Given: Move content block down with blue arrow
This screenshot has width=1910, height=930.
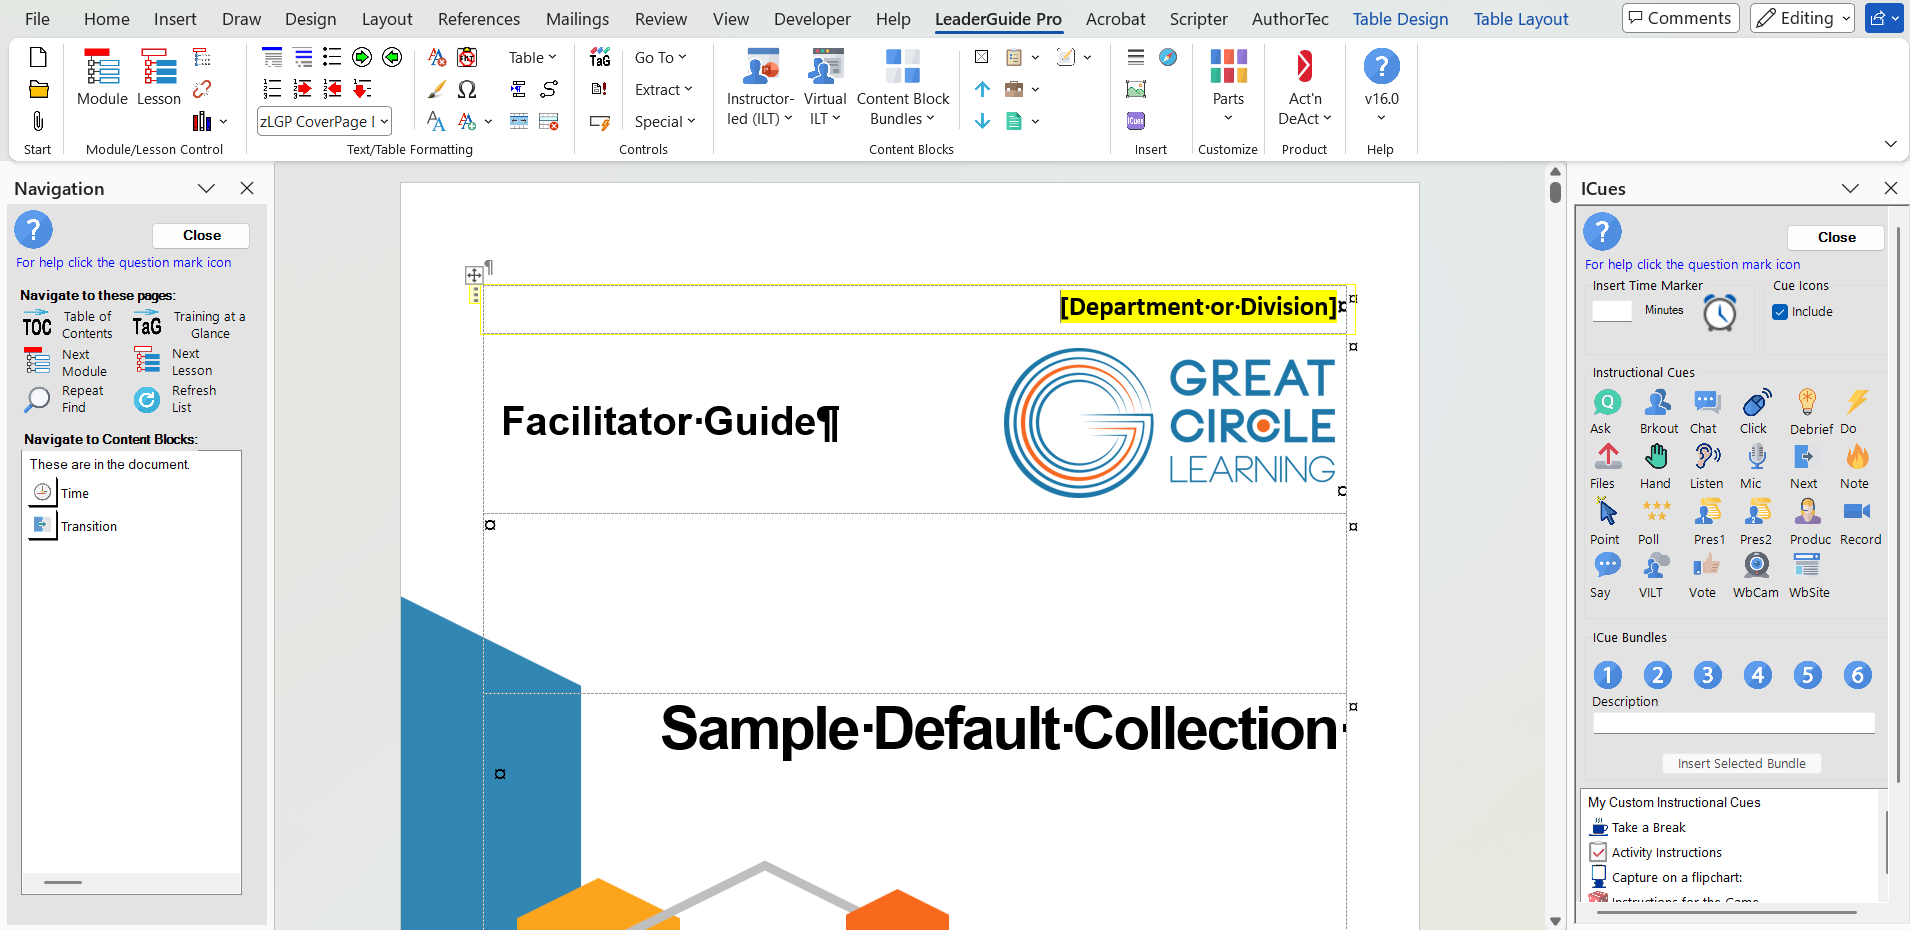Looking at the screenshot, I should click(x=983, y=121).
